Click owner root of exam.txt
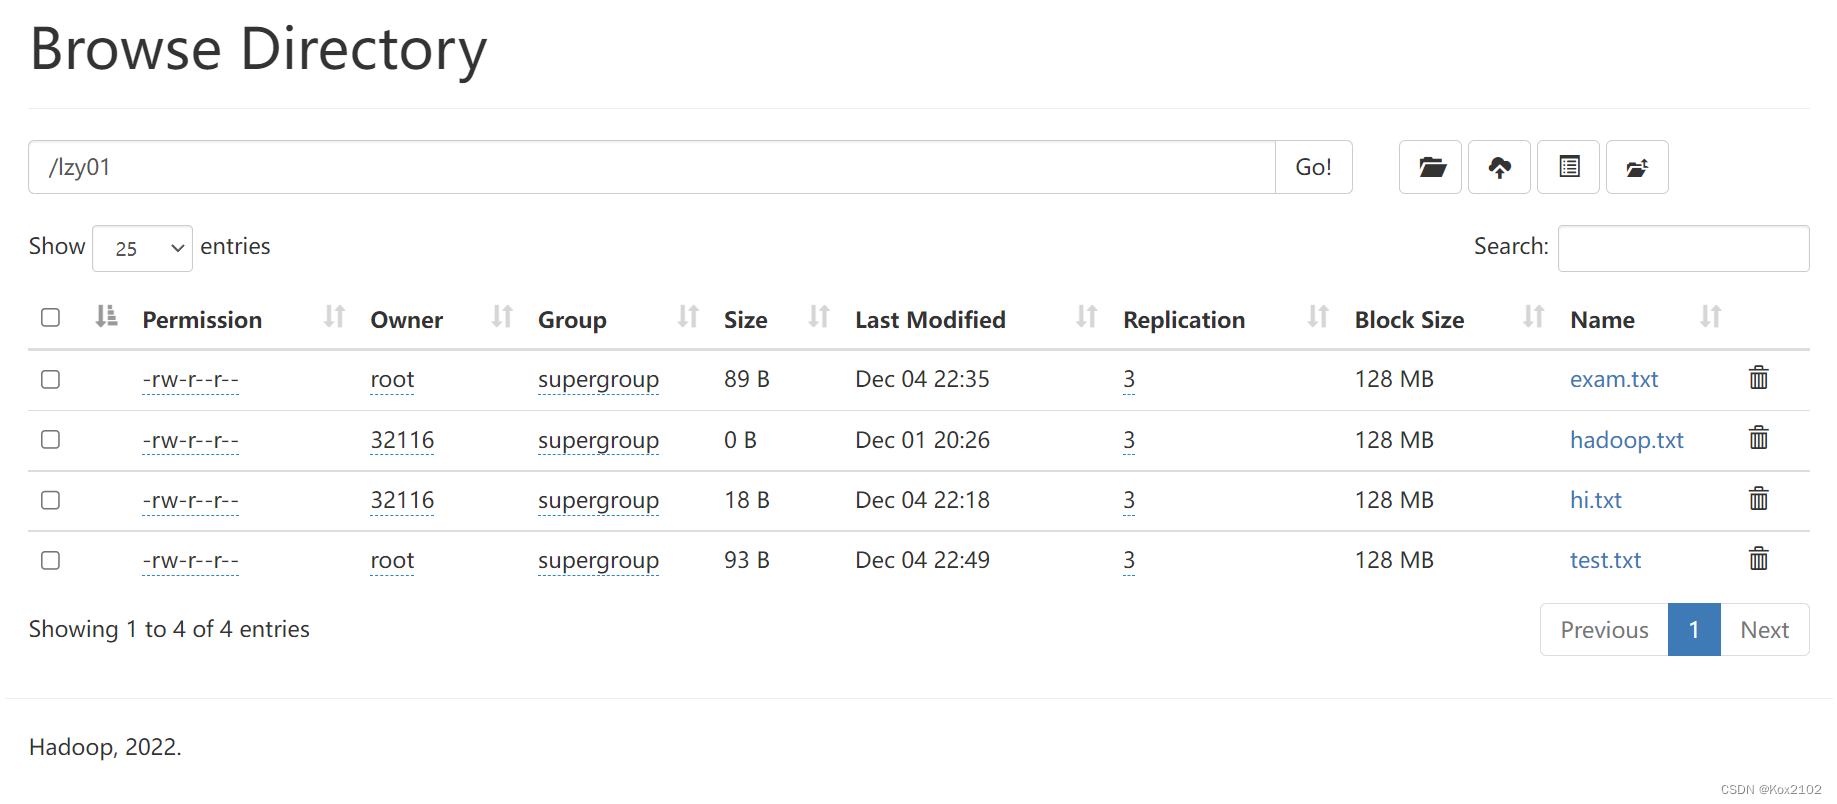The image size is (1837, 804). (x=392, y=380)
